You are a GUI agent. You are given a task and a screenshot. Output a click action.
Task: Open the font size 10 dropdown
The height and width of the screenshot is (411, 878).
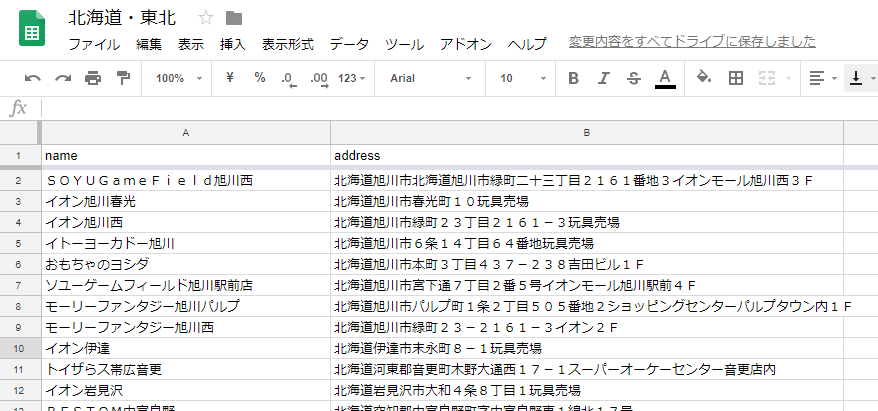tap(522, 78)
